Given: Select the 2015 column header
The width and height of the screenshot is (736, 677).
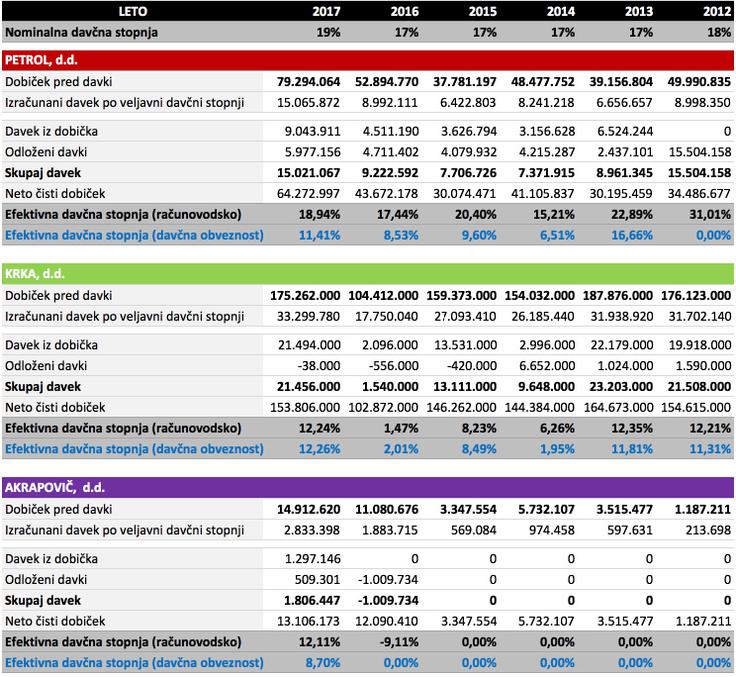Looking at the screenshot, I should click(x=483, y=11).
